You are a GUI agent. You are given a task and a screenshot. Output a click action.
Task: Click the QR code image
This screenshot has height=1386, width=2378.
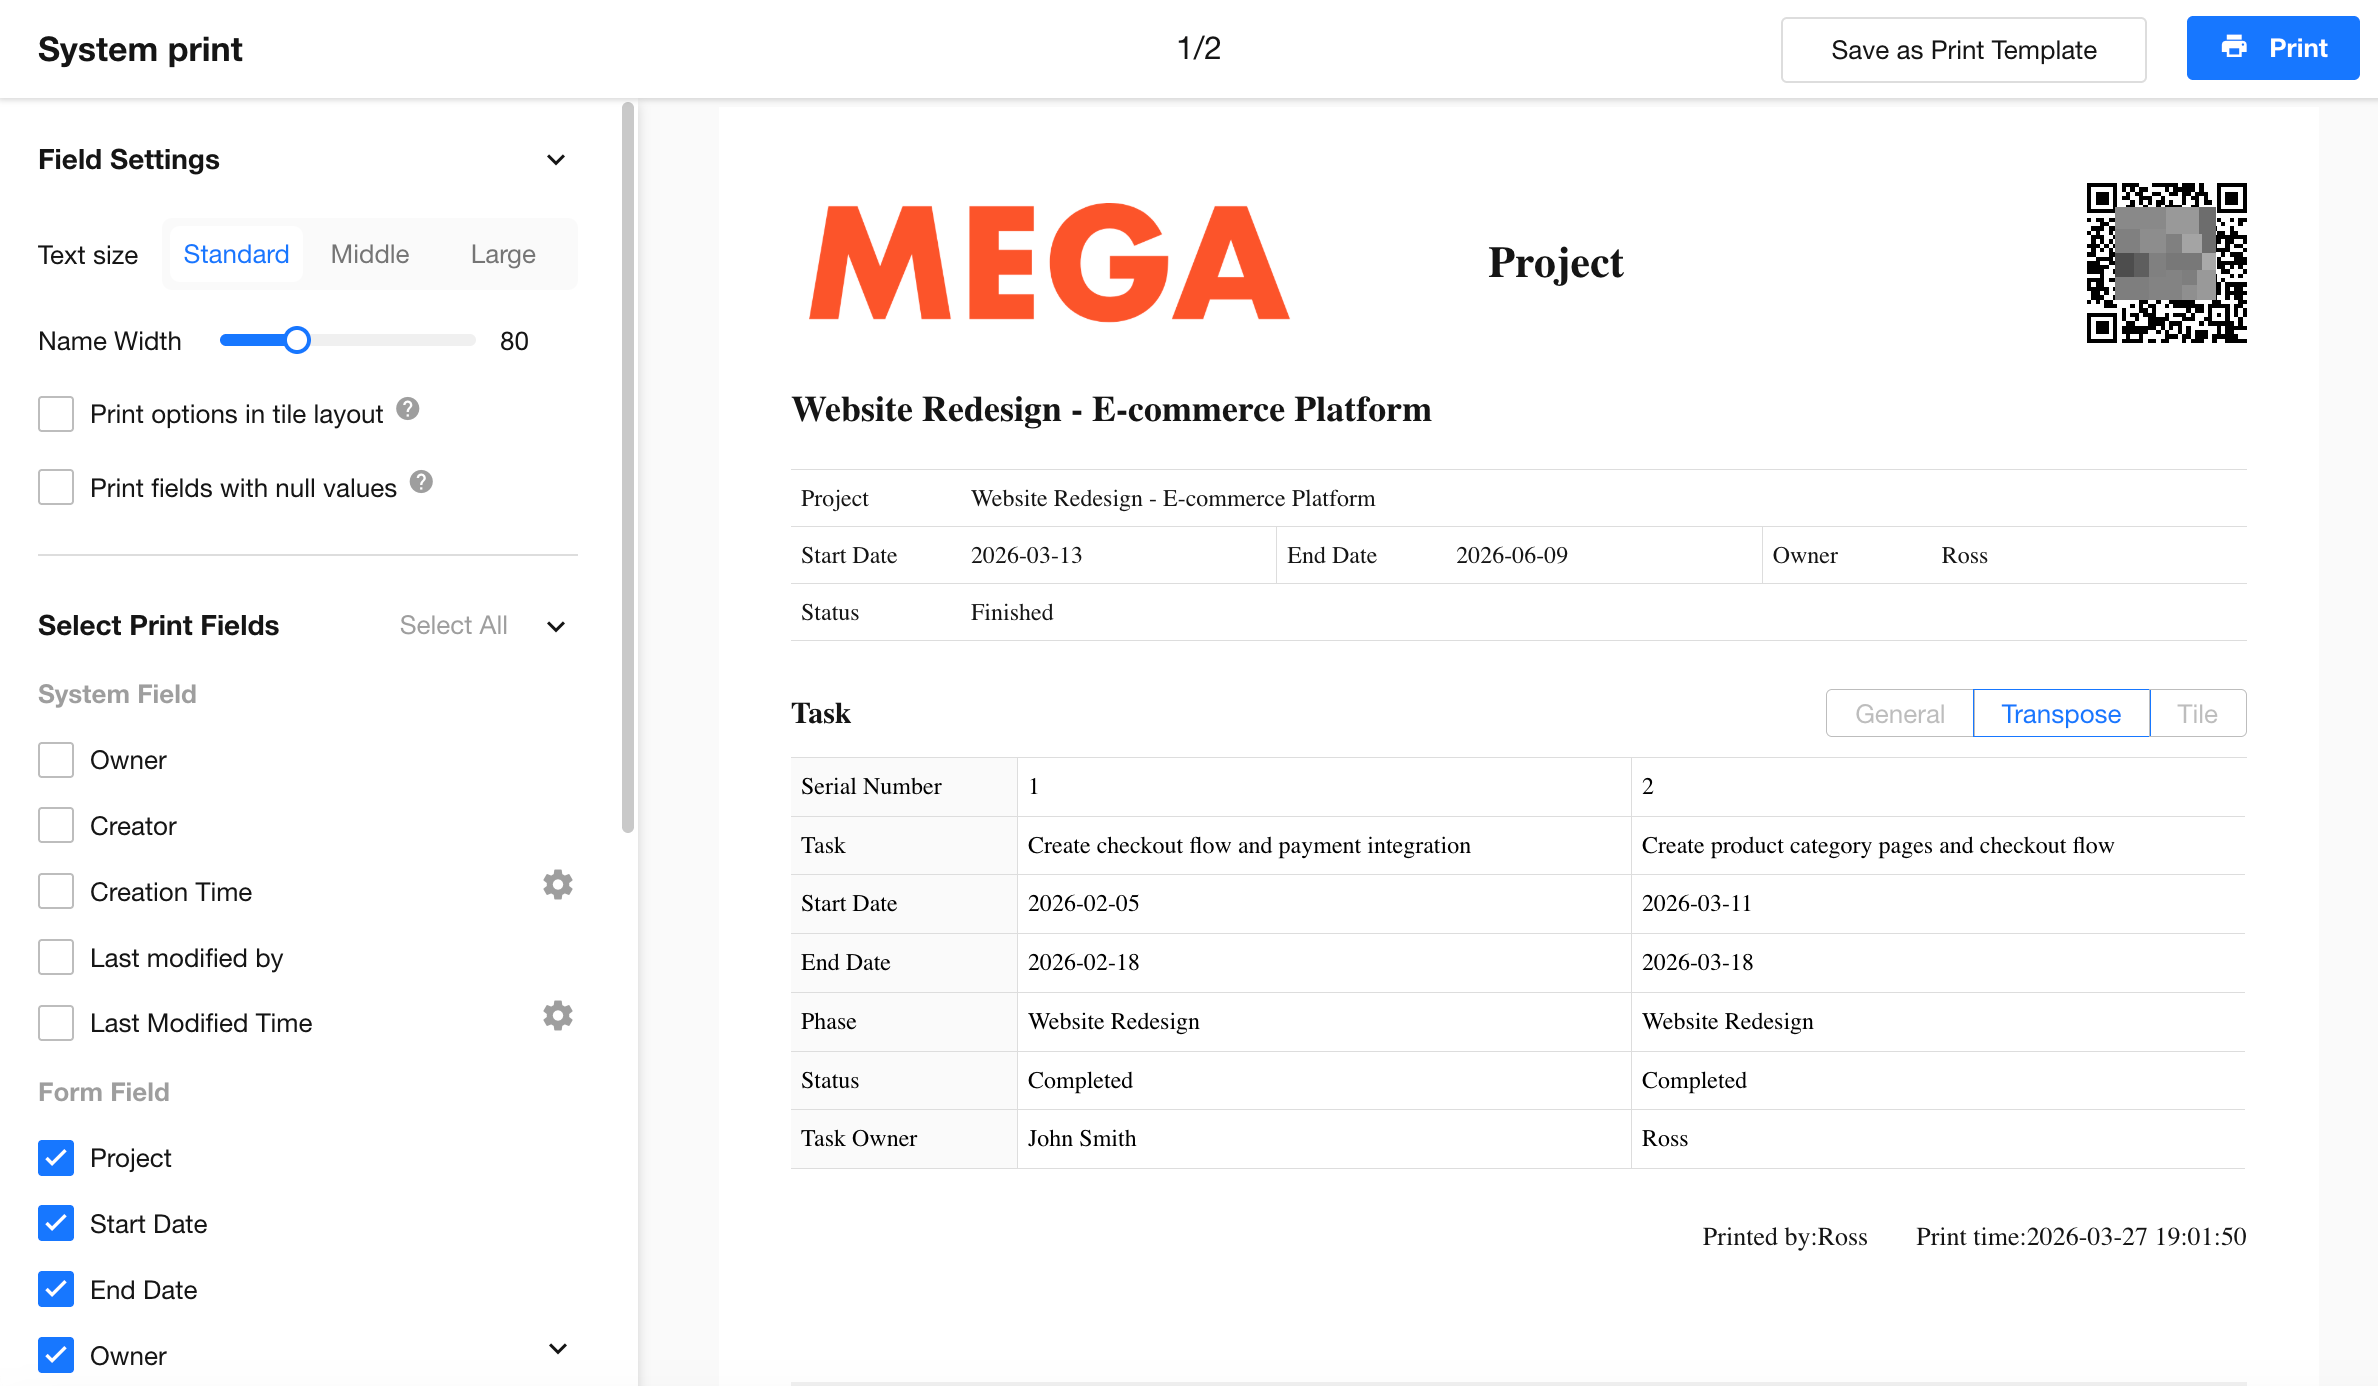pyautogui.click(x=2166, y=263)
